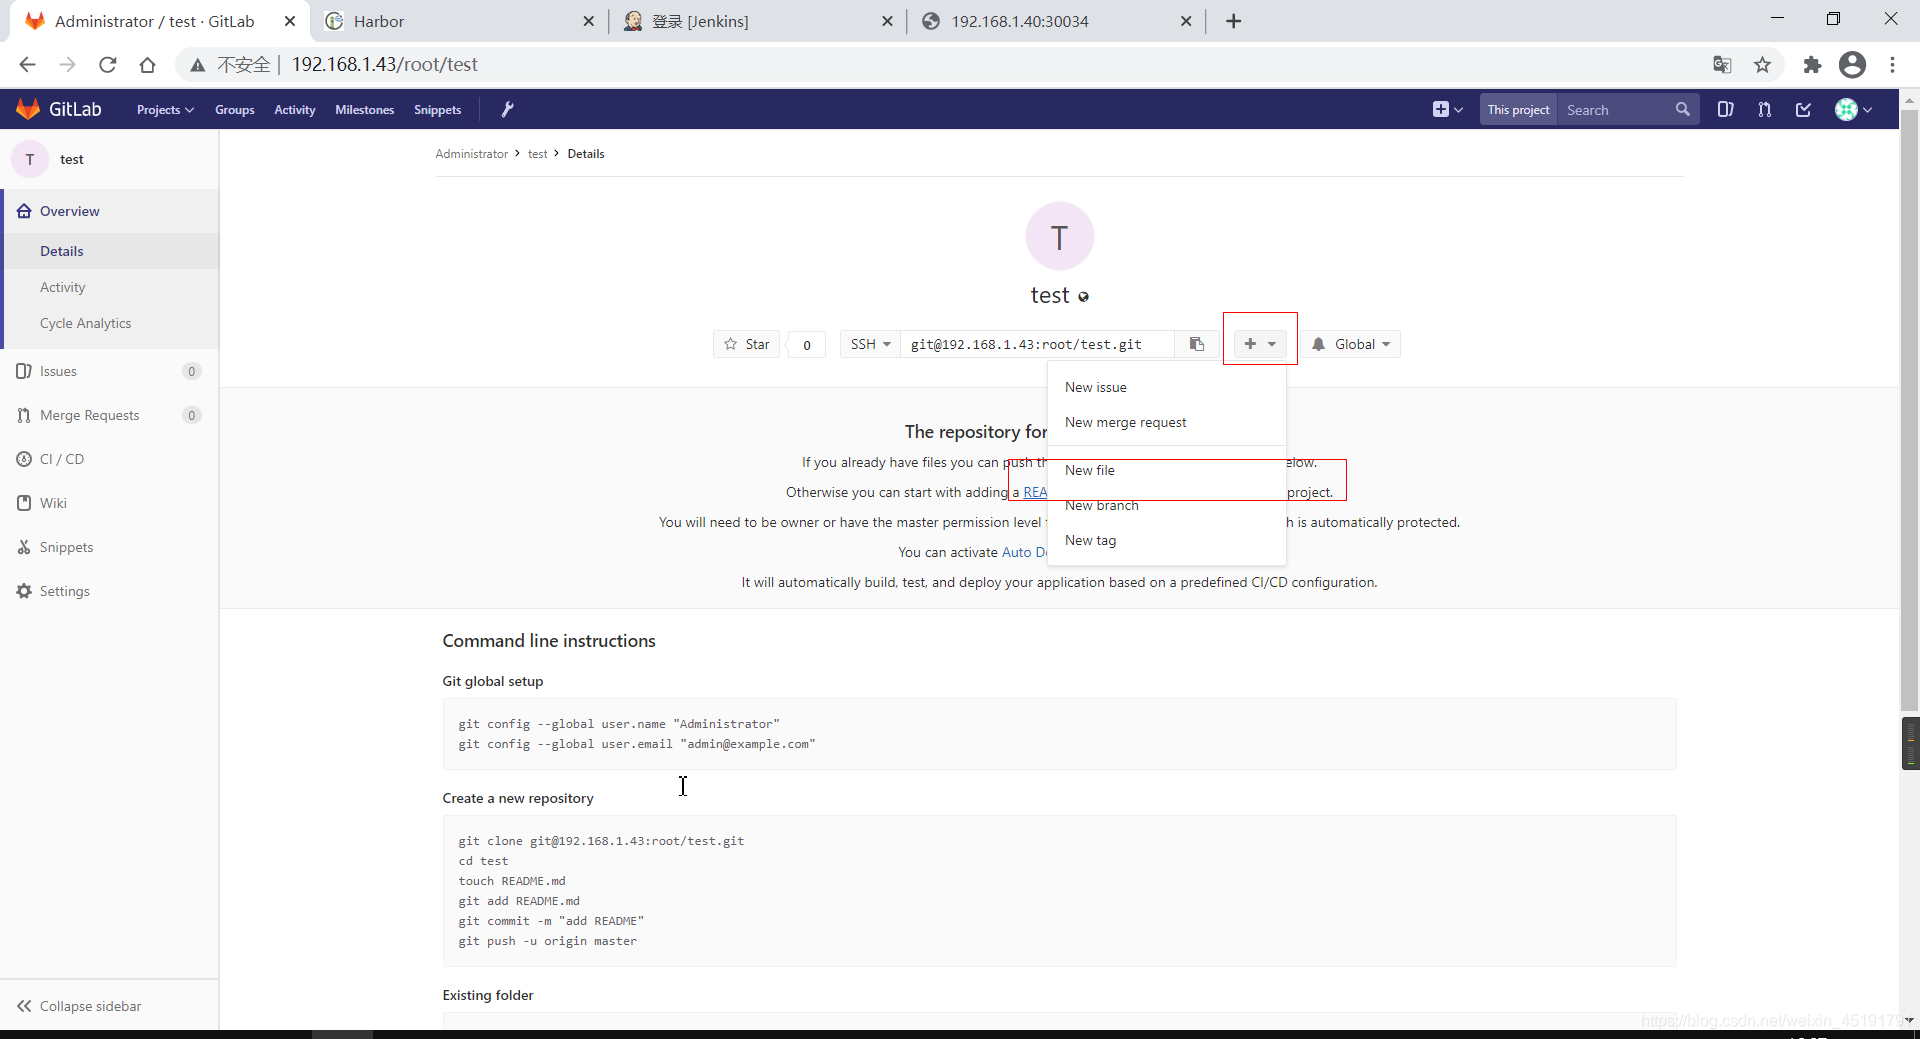Open Milestones in top navigation
Viewport: 1920px width, 1039px height.
(365, 110)
